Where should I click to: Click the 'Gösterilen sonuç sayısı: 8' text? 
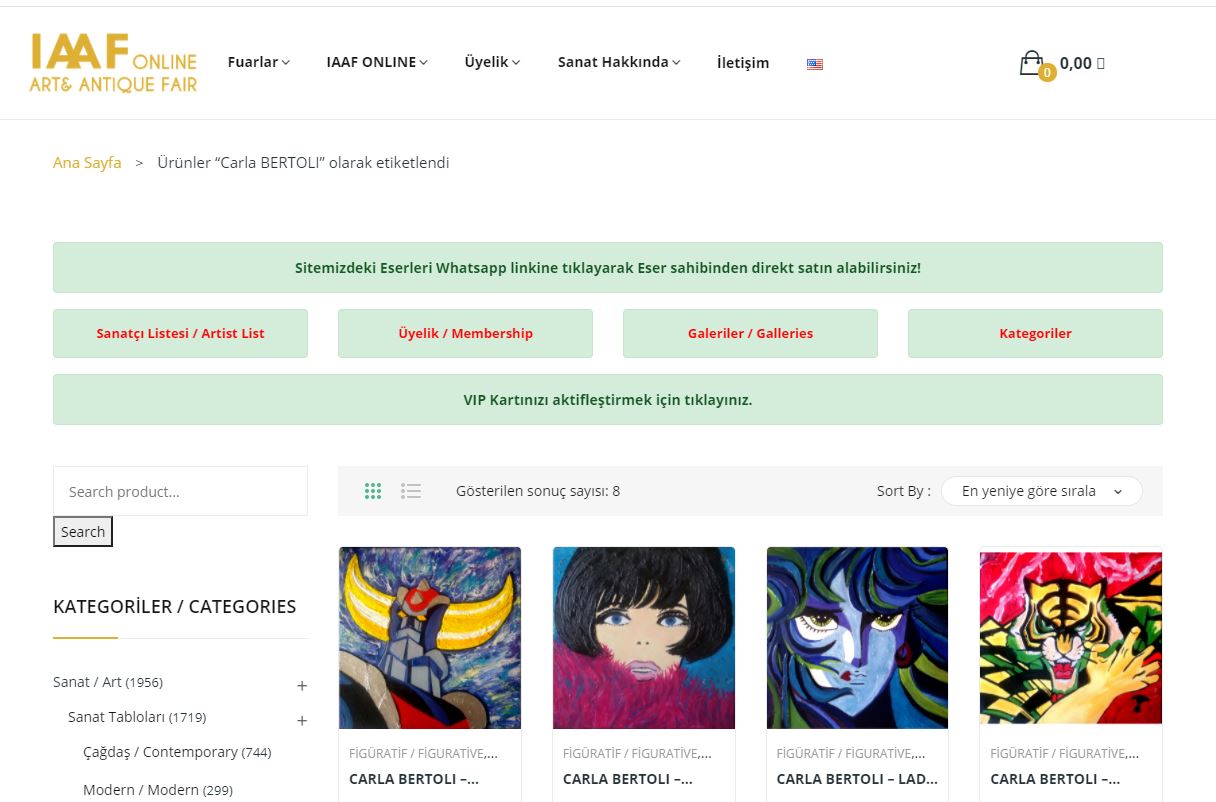point(538,491)
